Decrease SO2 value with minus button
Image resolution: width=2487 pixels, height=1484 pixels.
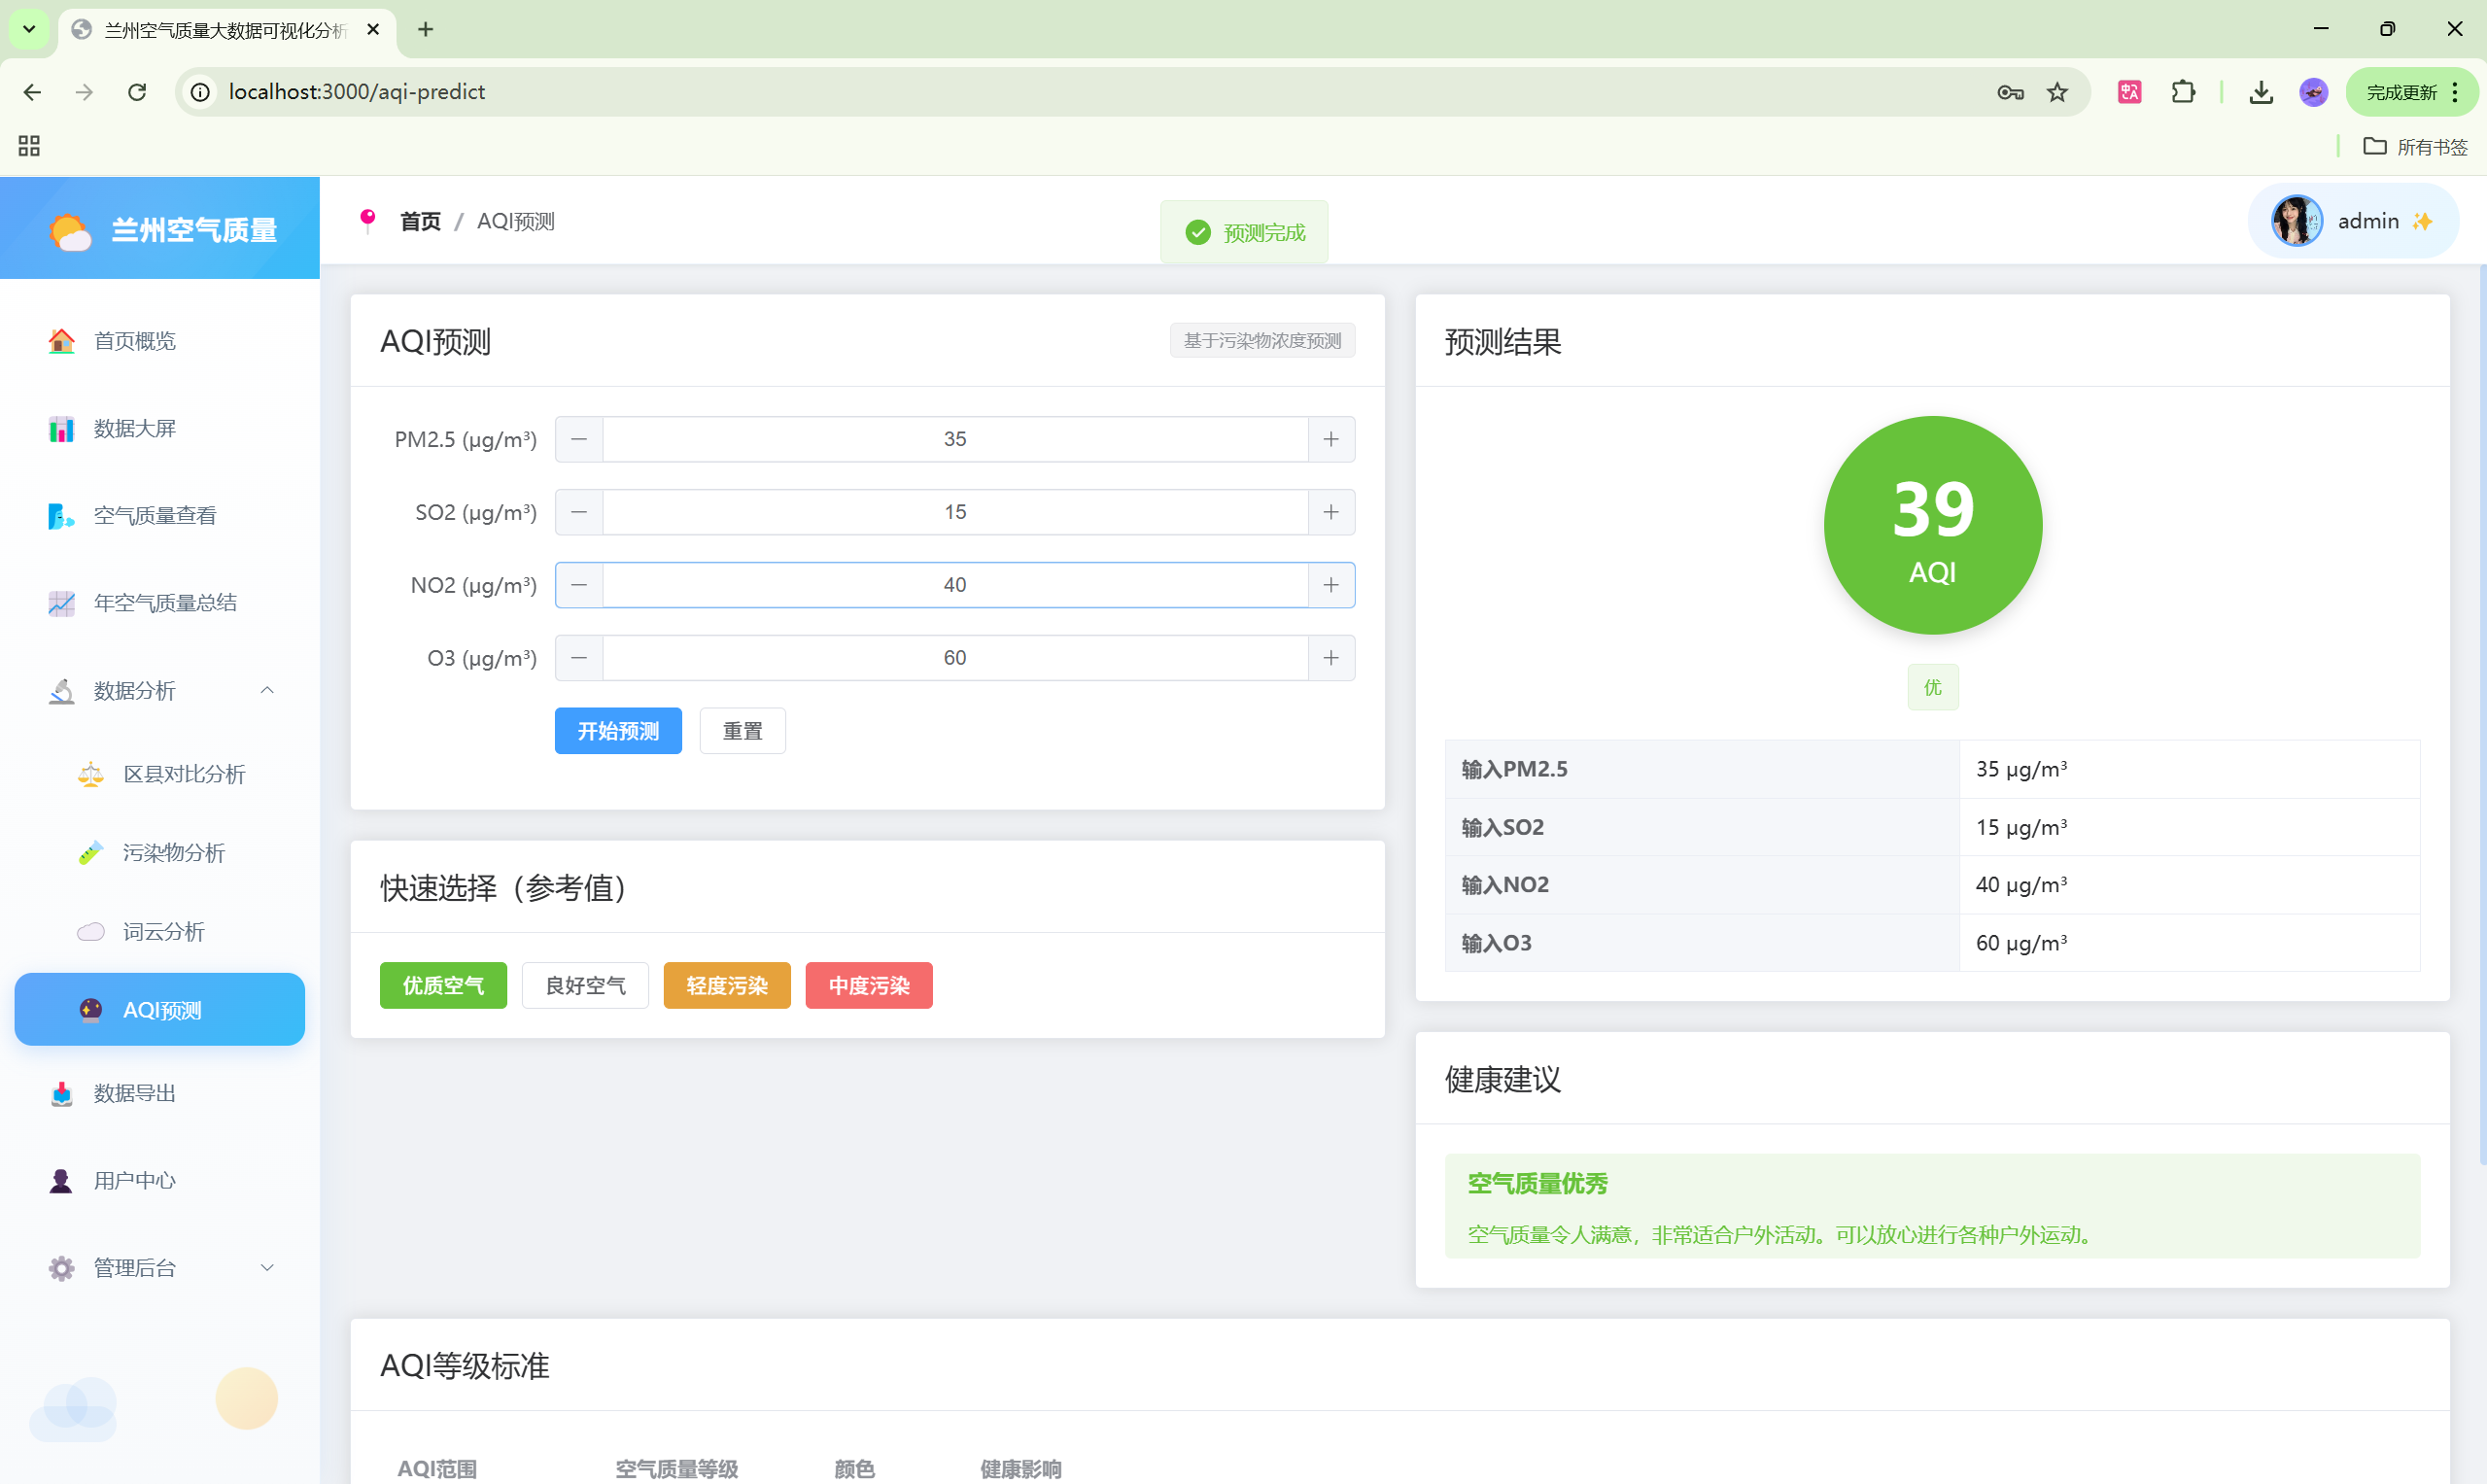pyautogui.click(x=579, y=512)
